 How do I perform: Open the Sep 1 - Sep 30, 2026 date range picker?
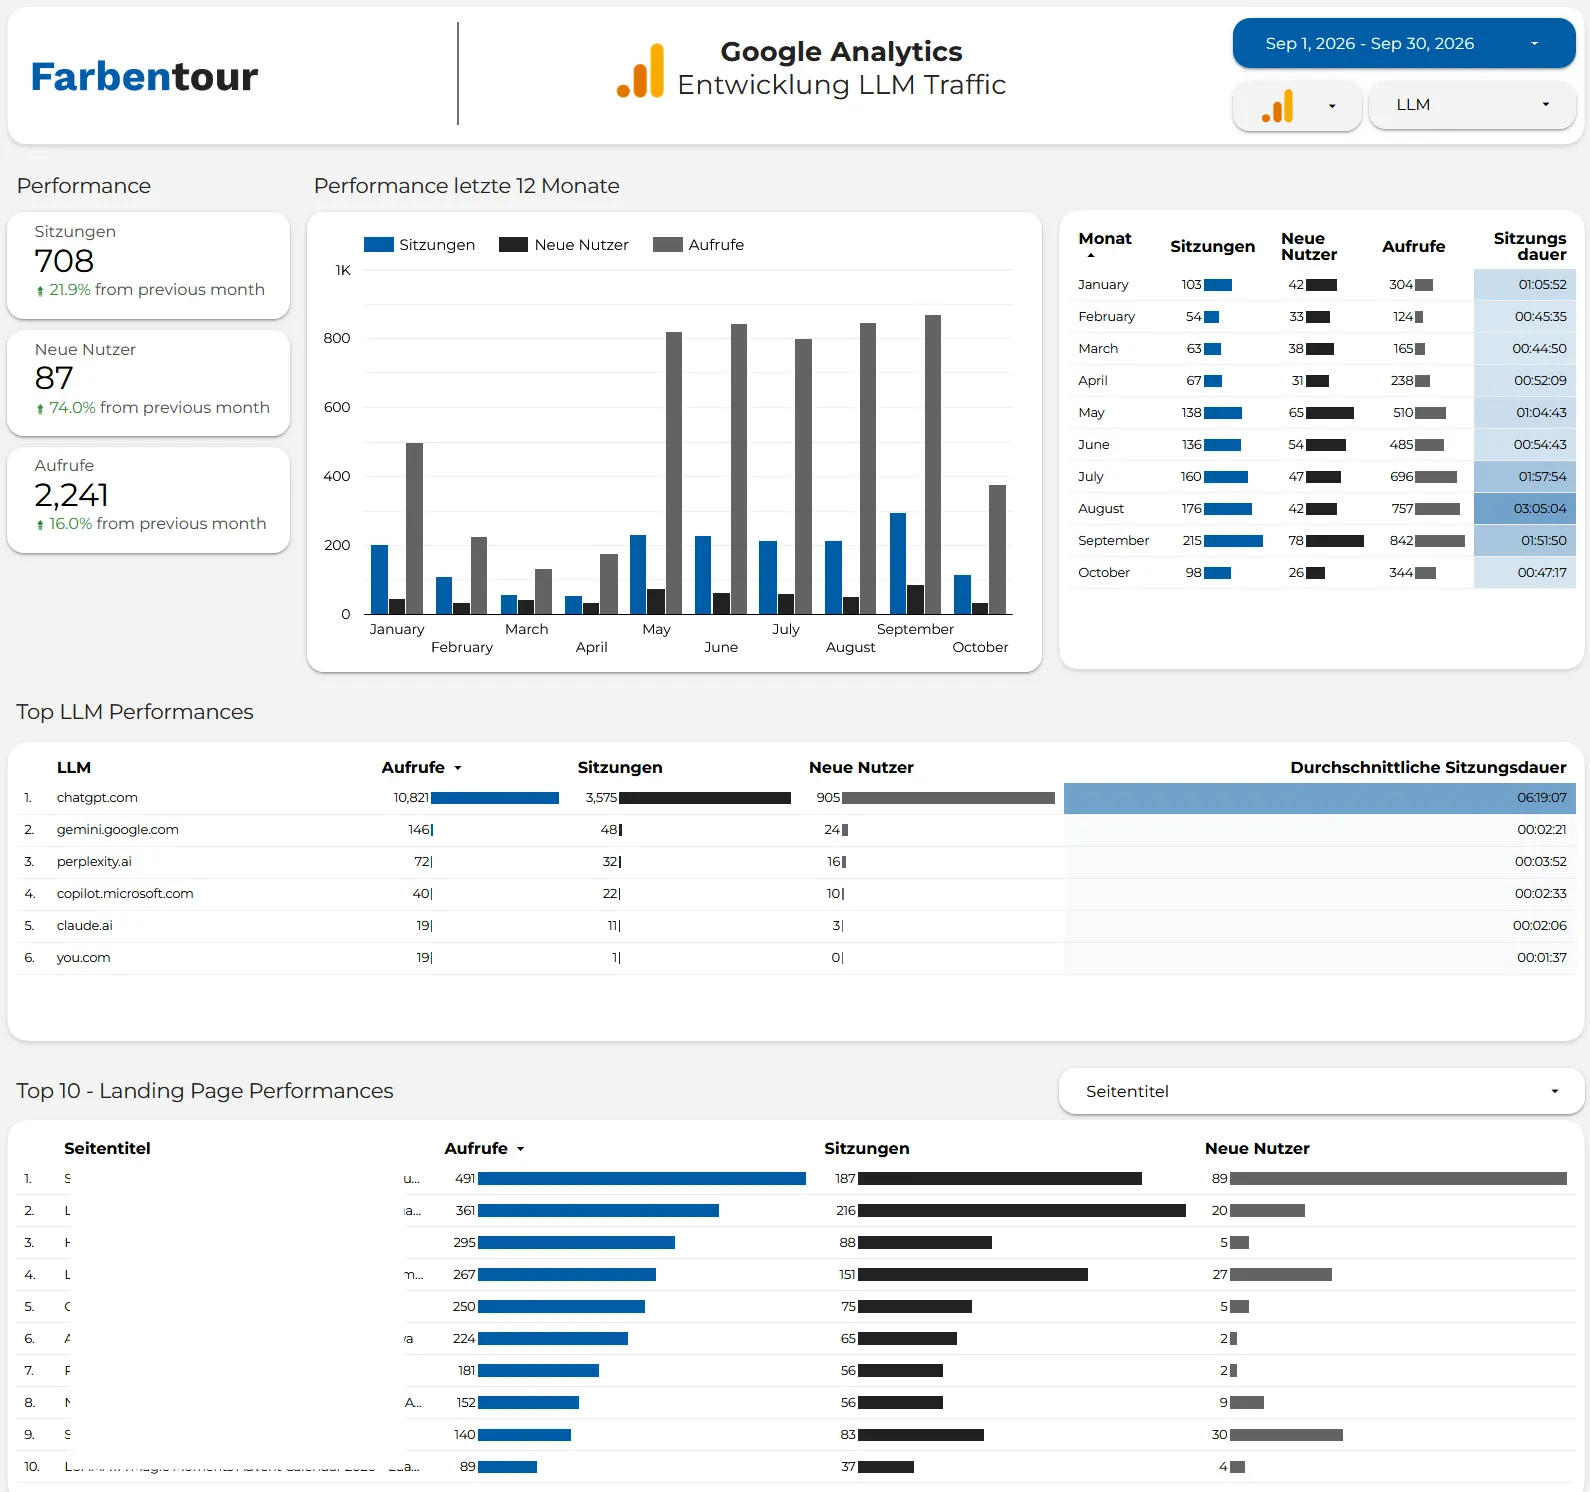[1404, 43]
